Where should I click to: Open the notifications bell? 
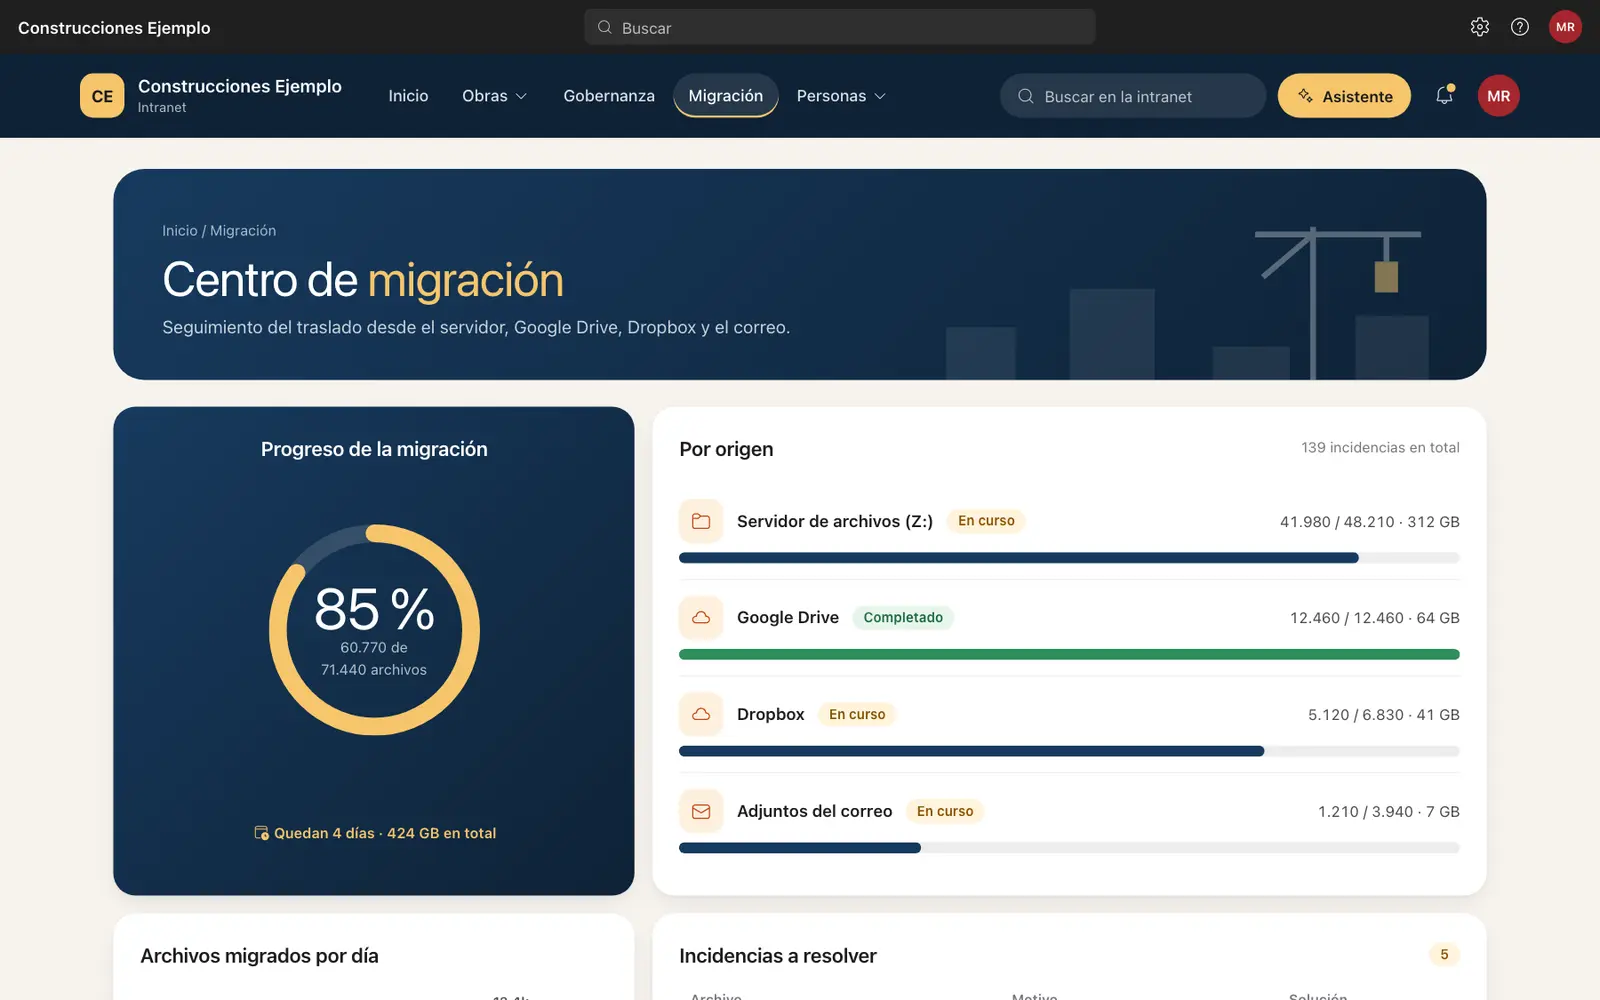[1444, 96]
